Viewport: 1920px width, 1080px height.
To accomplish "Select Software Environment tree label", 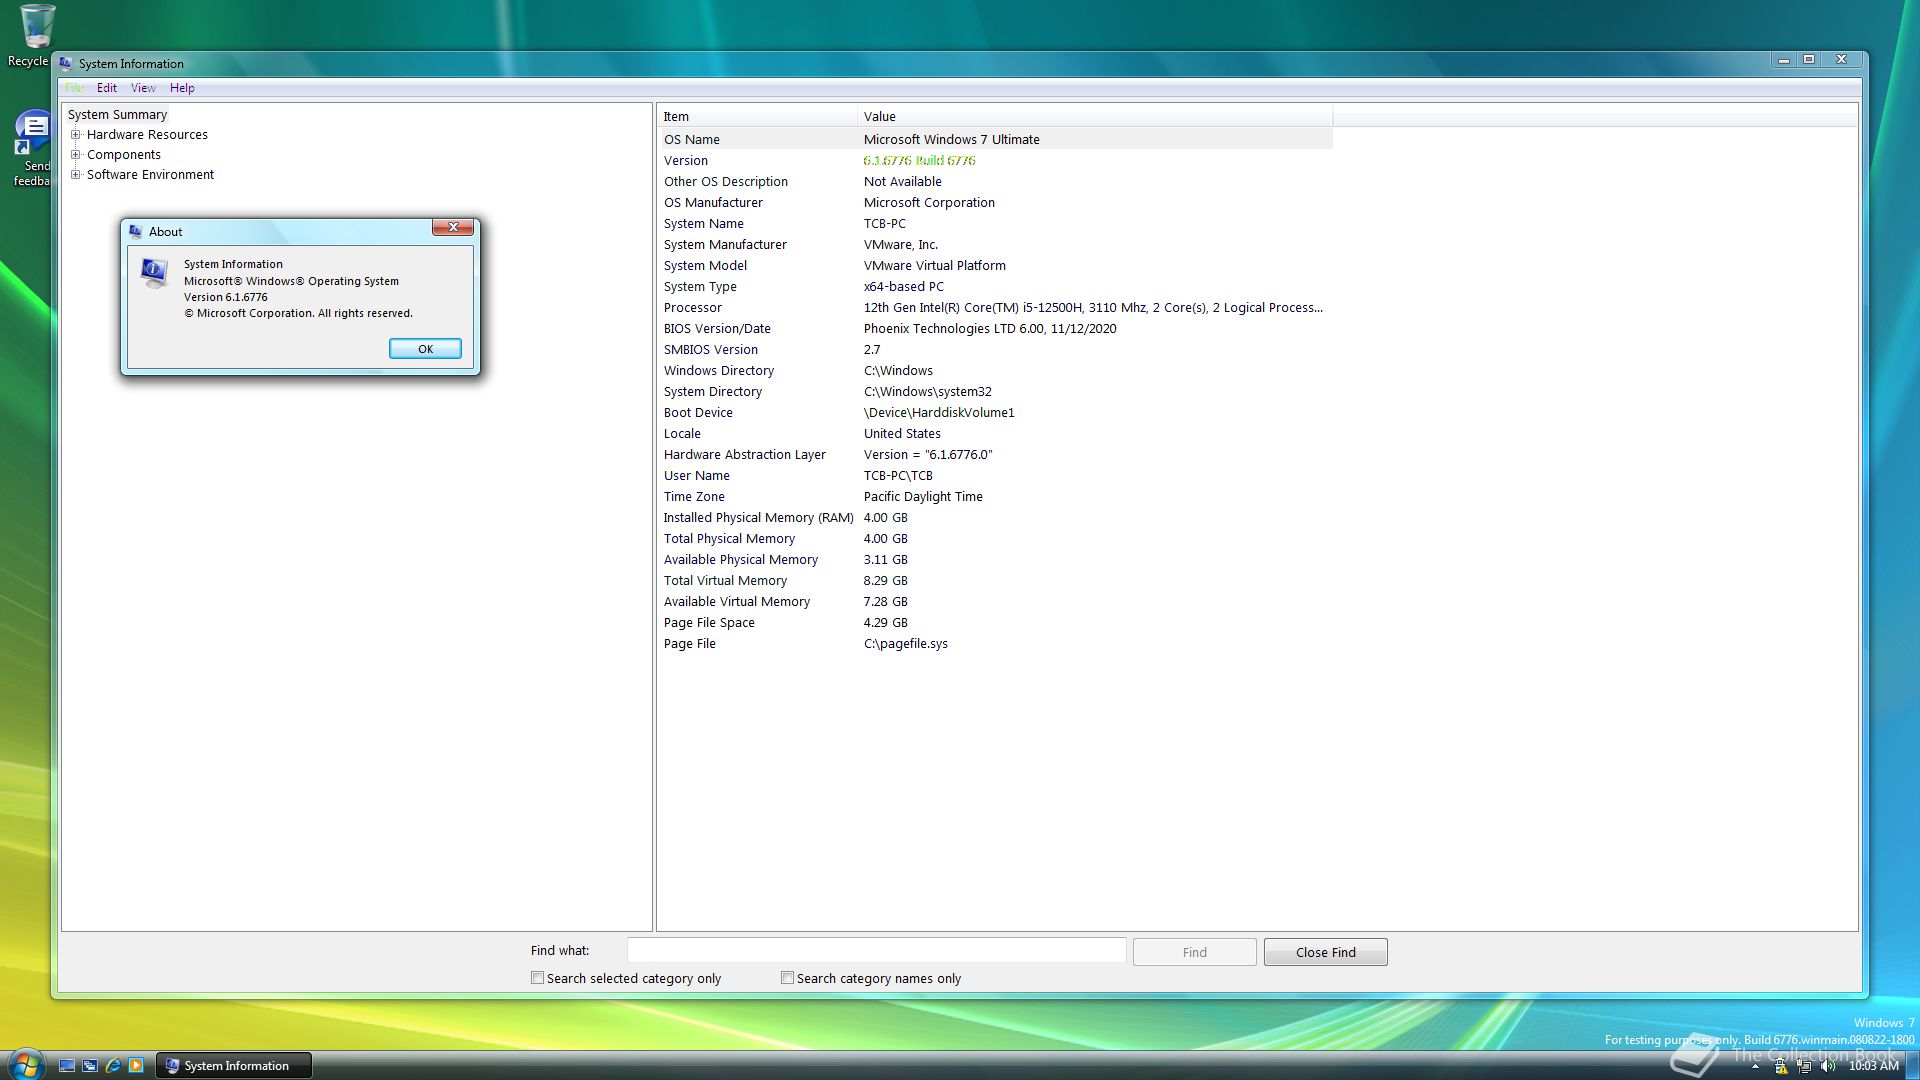I will (x=150, y=175).
